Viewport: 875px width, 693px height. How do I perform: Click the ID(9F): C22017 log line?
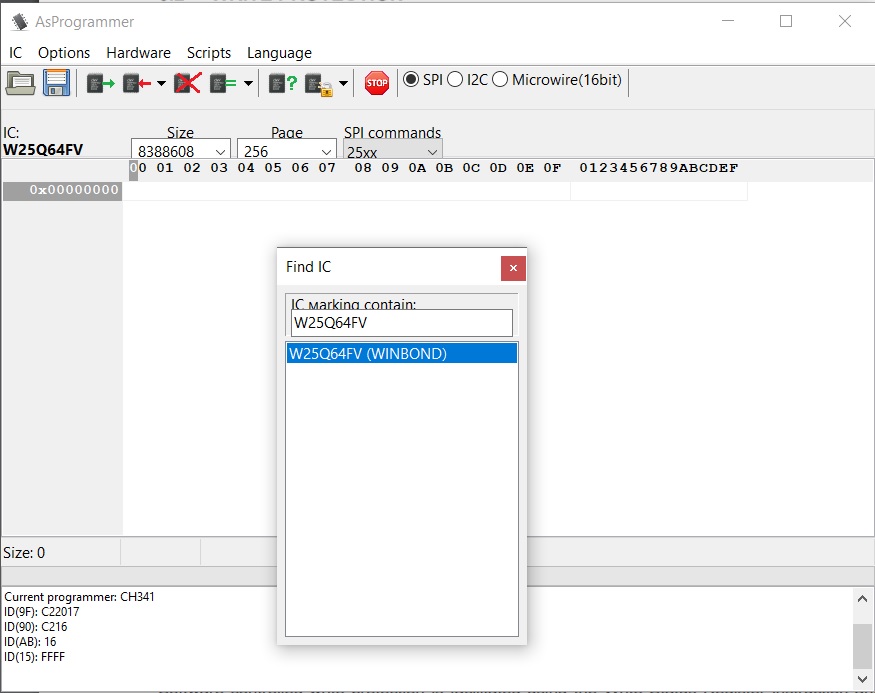coord(42,612)
